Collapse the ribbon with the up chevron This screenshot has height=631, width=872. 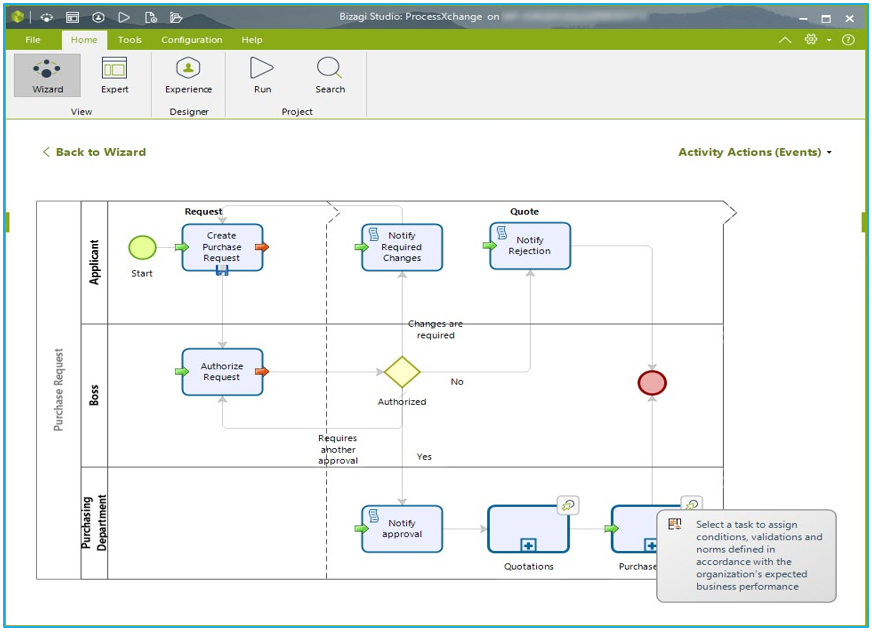click(x=785, y=40)
